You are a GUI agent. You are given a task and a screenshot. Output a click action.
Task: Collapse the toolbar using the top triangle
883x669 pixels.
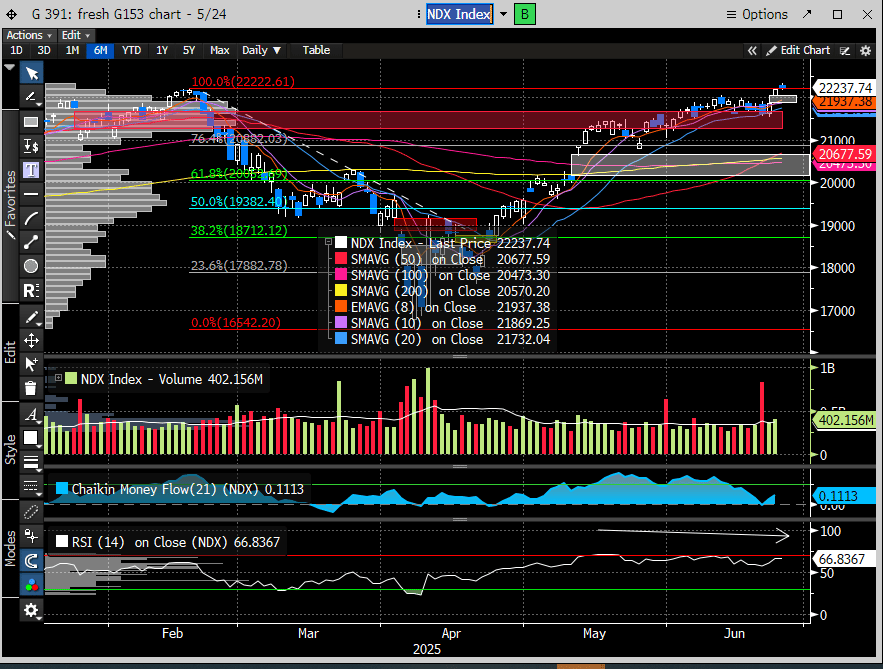pyautogui.click(x=9, y=67)
